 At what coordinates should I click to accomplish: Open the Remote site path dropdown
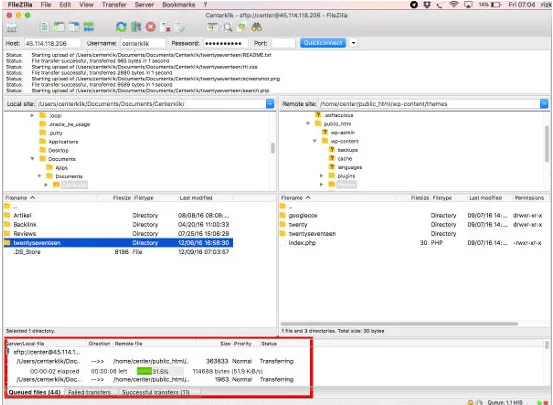pyautogui.click(x=543, y=104)
